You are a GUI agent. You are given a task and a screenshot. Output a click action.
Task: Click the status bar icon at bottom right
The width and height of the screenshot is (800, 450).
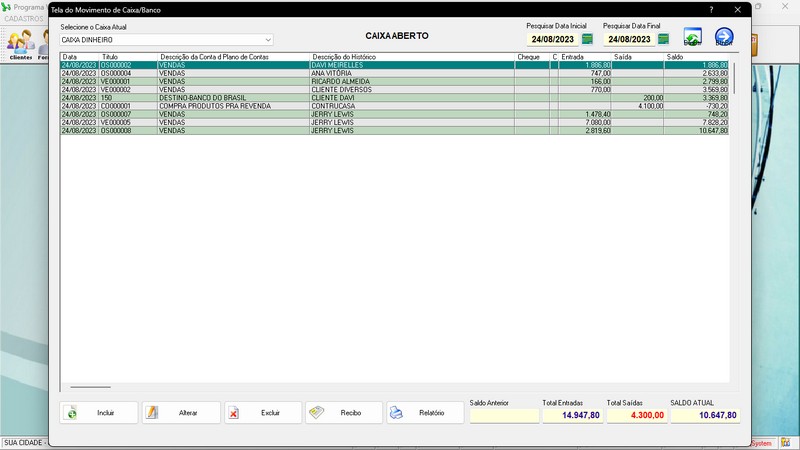coord(785,443)
